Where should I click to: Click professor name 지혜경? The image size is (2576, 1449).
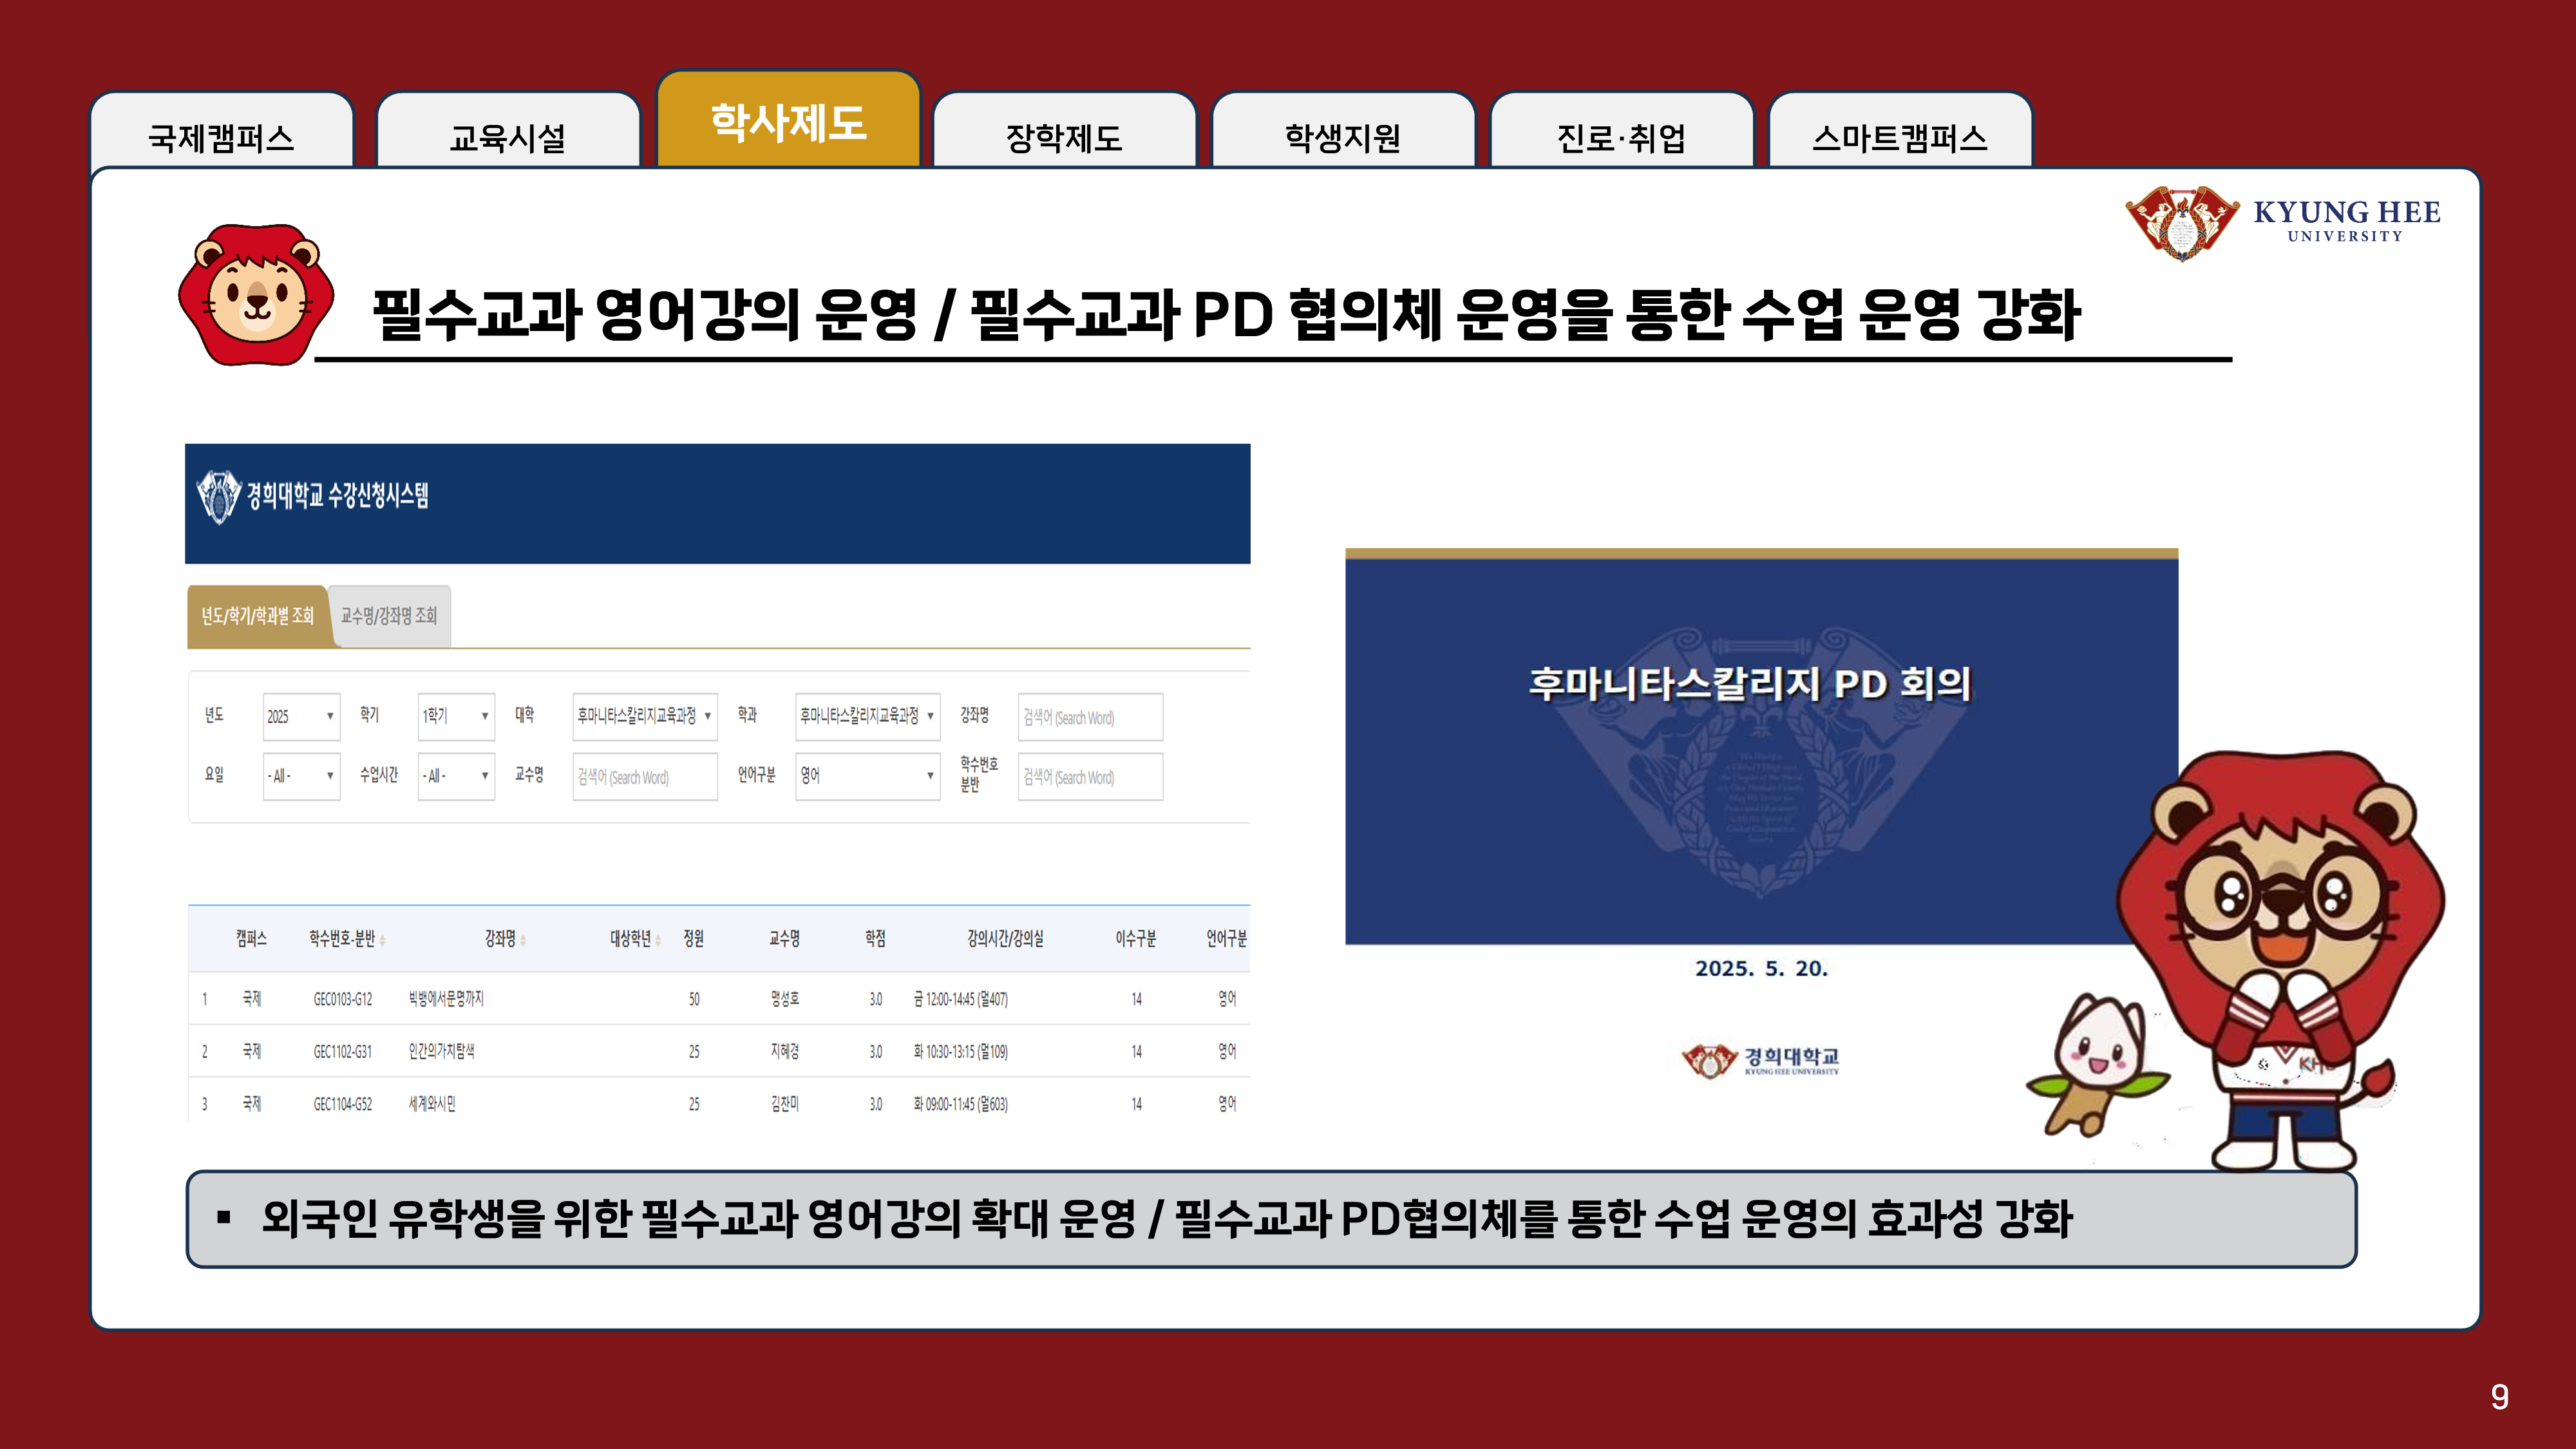[784, 1051]
